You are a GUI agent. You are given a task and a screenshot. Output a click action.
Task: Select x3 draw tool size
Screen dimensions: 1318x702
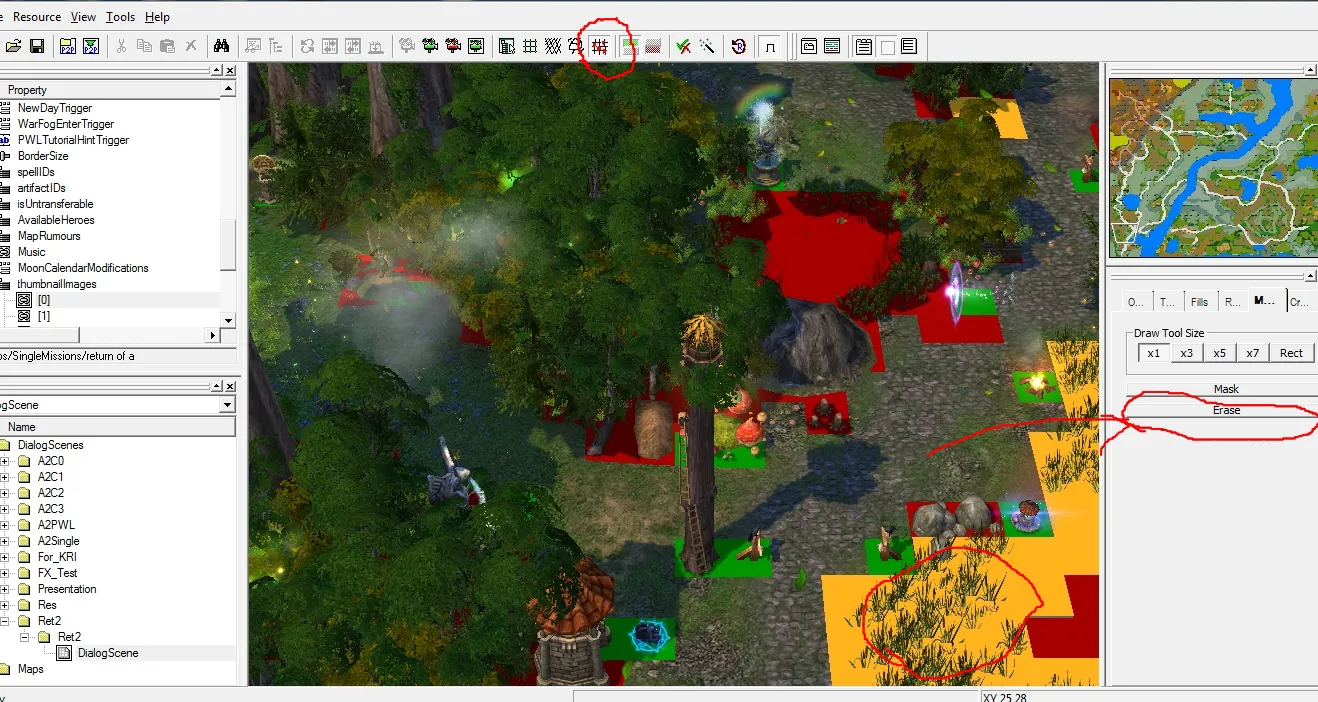[x=1186, y=353]
